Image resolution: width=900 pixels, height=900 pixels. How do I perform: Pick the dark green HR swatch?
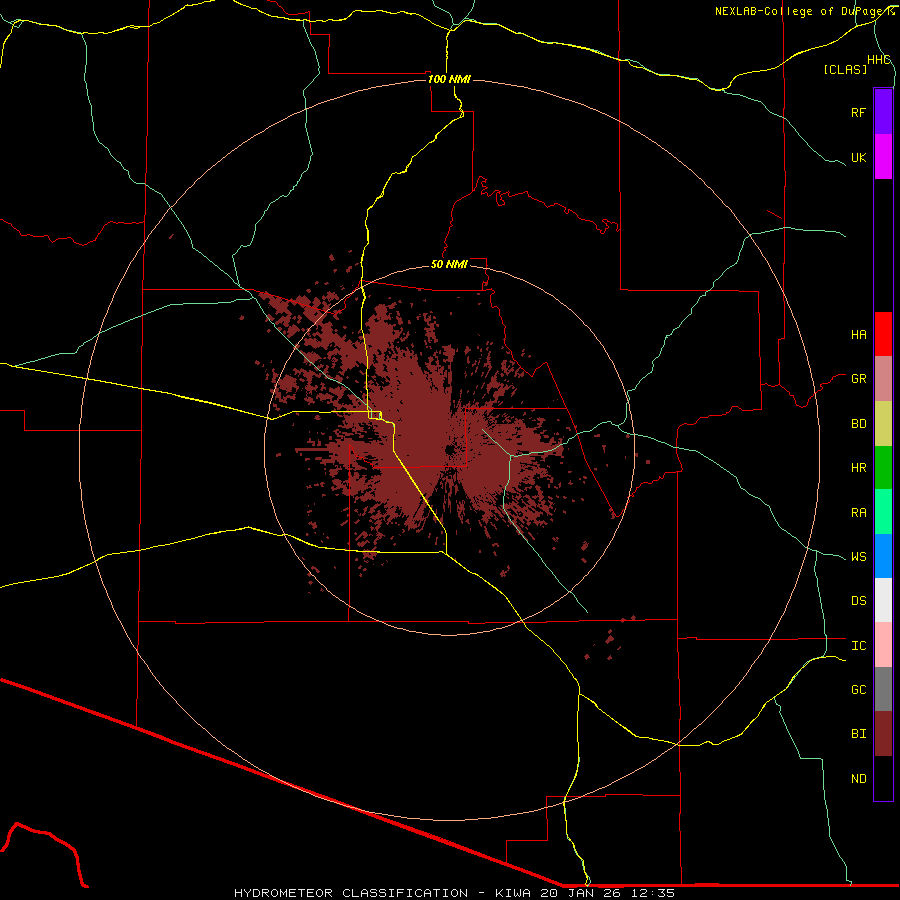pos(883,468)
